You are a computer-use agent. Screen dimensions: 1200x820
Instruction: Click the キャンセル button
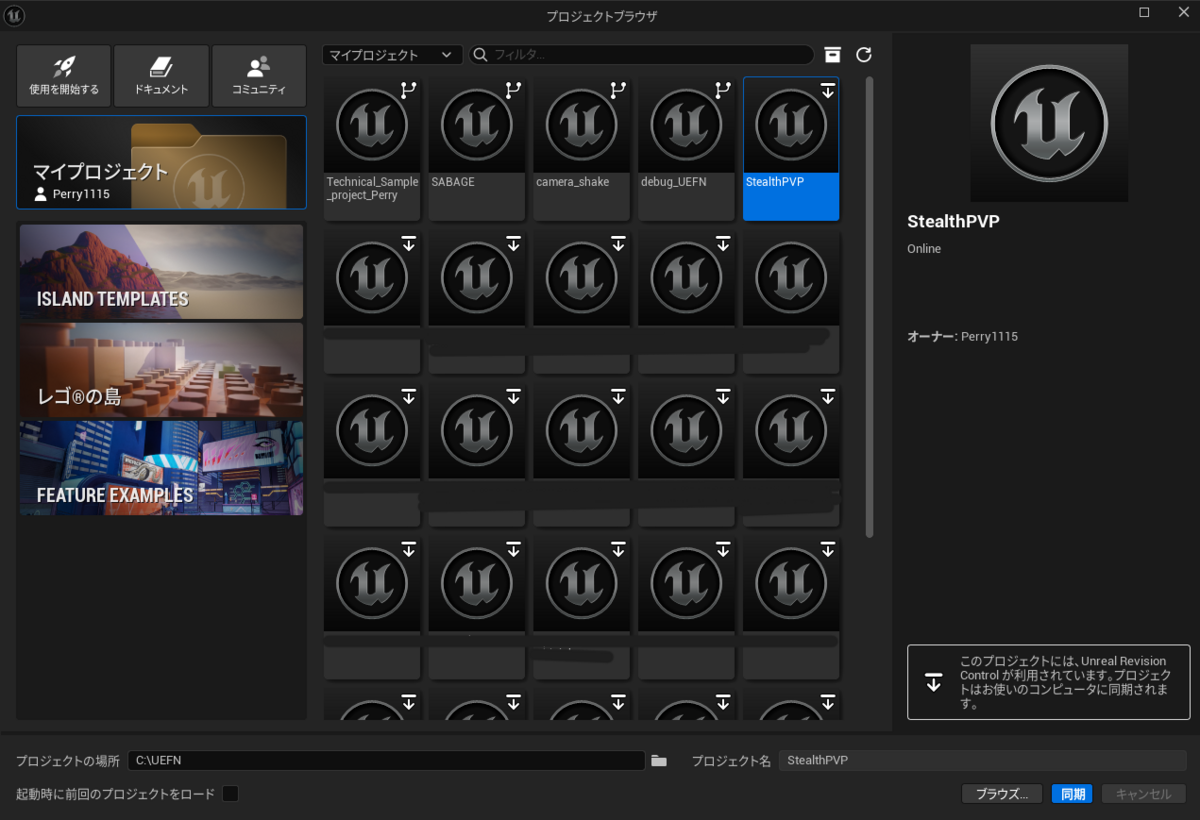tap(1143, 794)
